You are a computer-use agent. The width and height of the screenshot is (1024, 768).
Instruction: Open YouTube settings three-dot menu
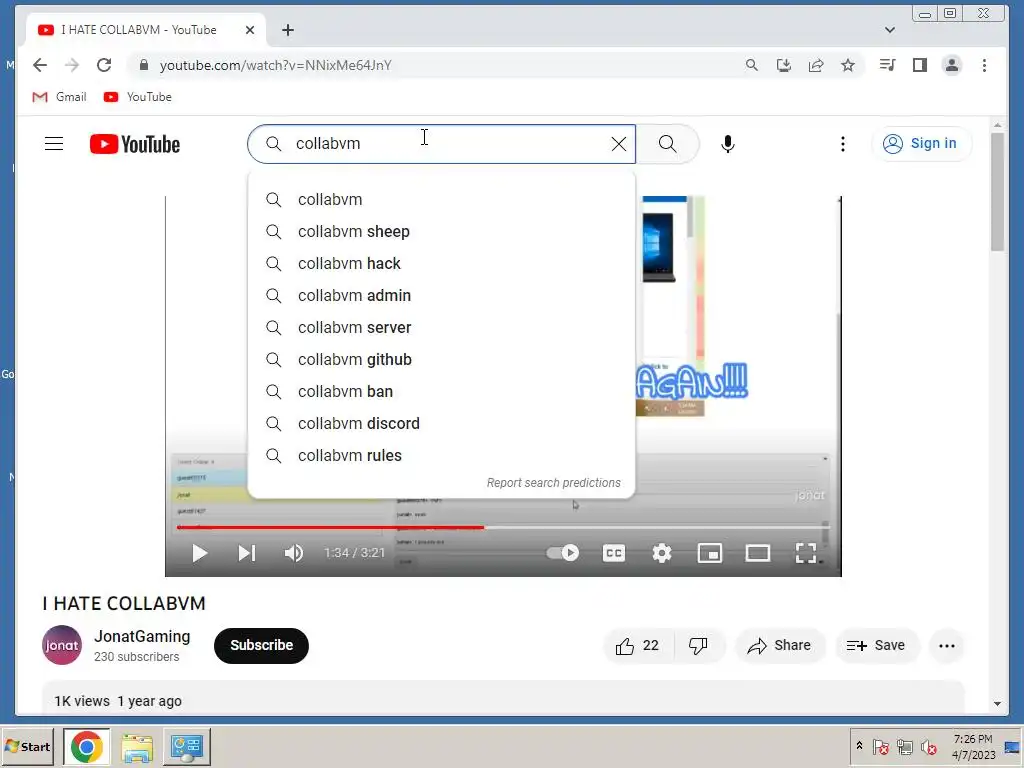842,144
